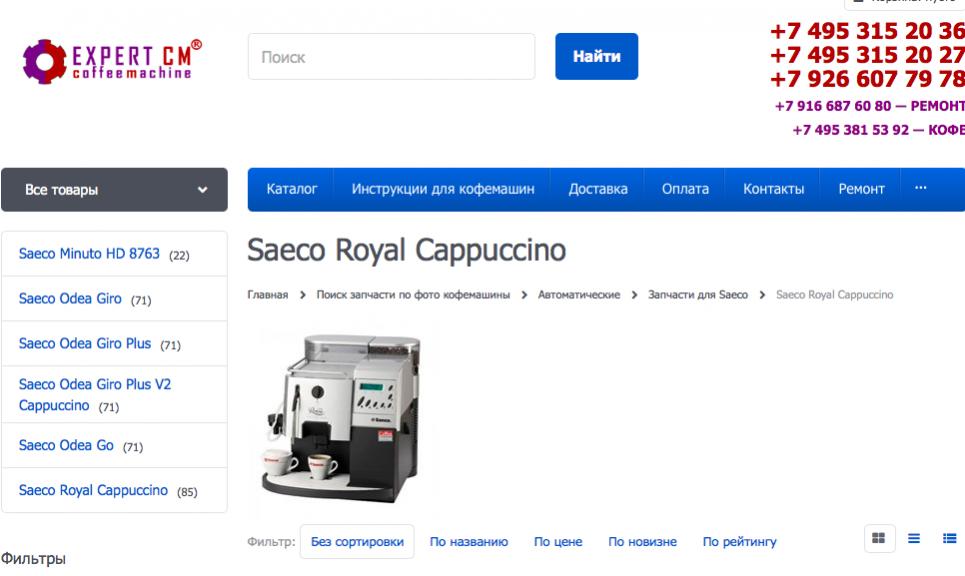Screen dimensions: 965x576
Task: Open the more menu items ellipsis
Action: click(x=921, y=188)
